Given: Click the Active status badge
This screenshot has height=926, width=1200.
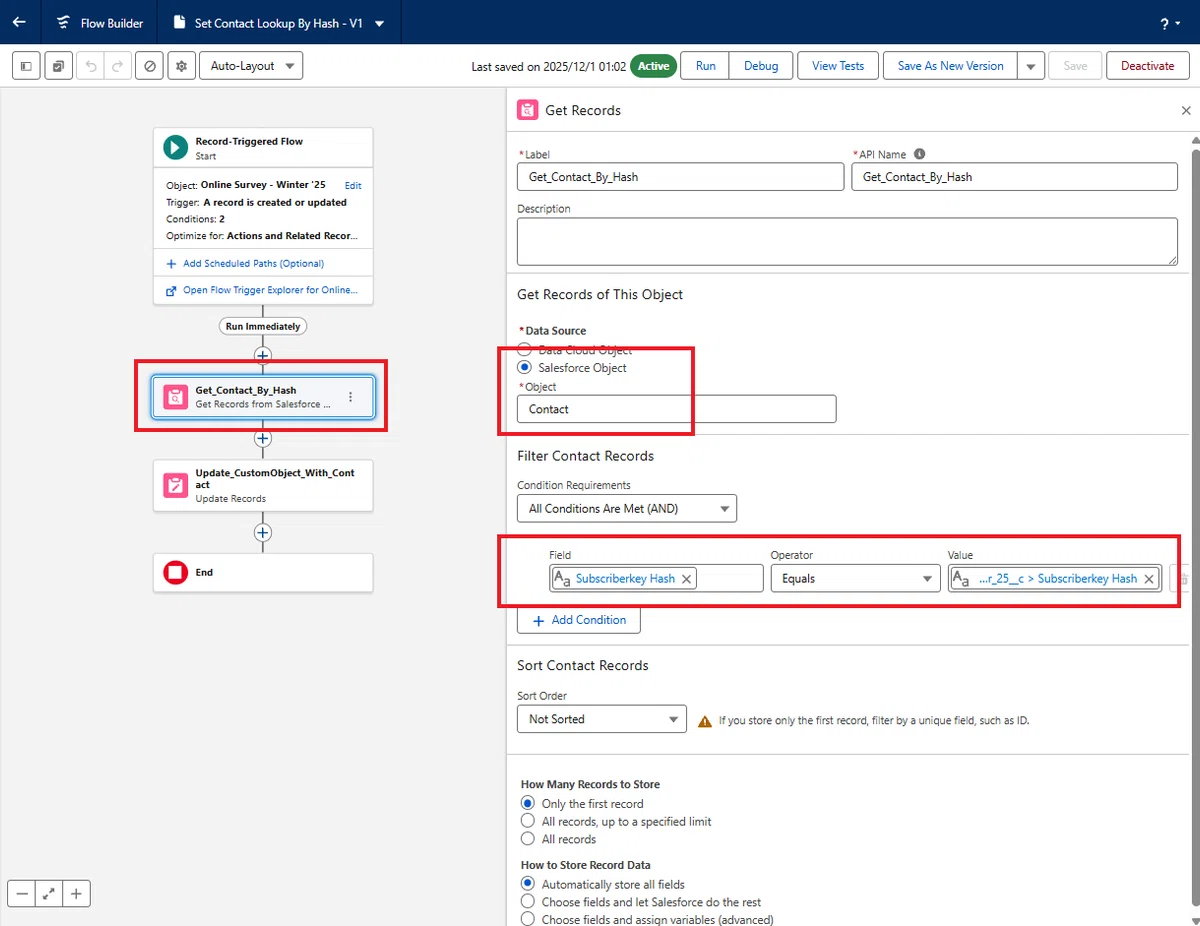Looking at the screenshot, I should pyautogui.click(x=654, y=66).
